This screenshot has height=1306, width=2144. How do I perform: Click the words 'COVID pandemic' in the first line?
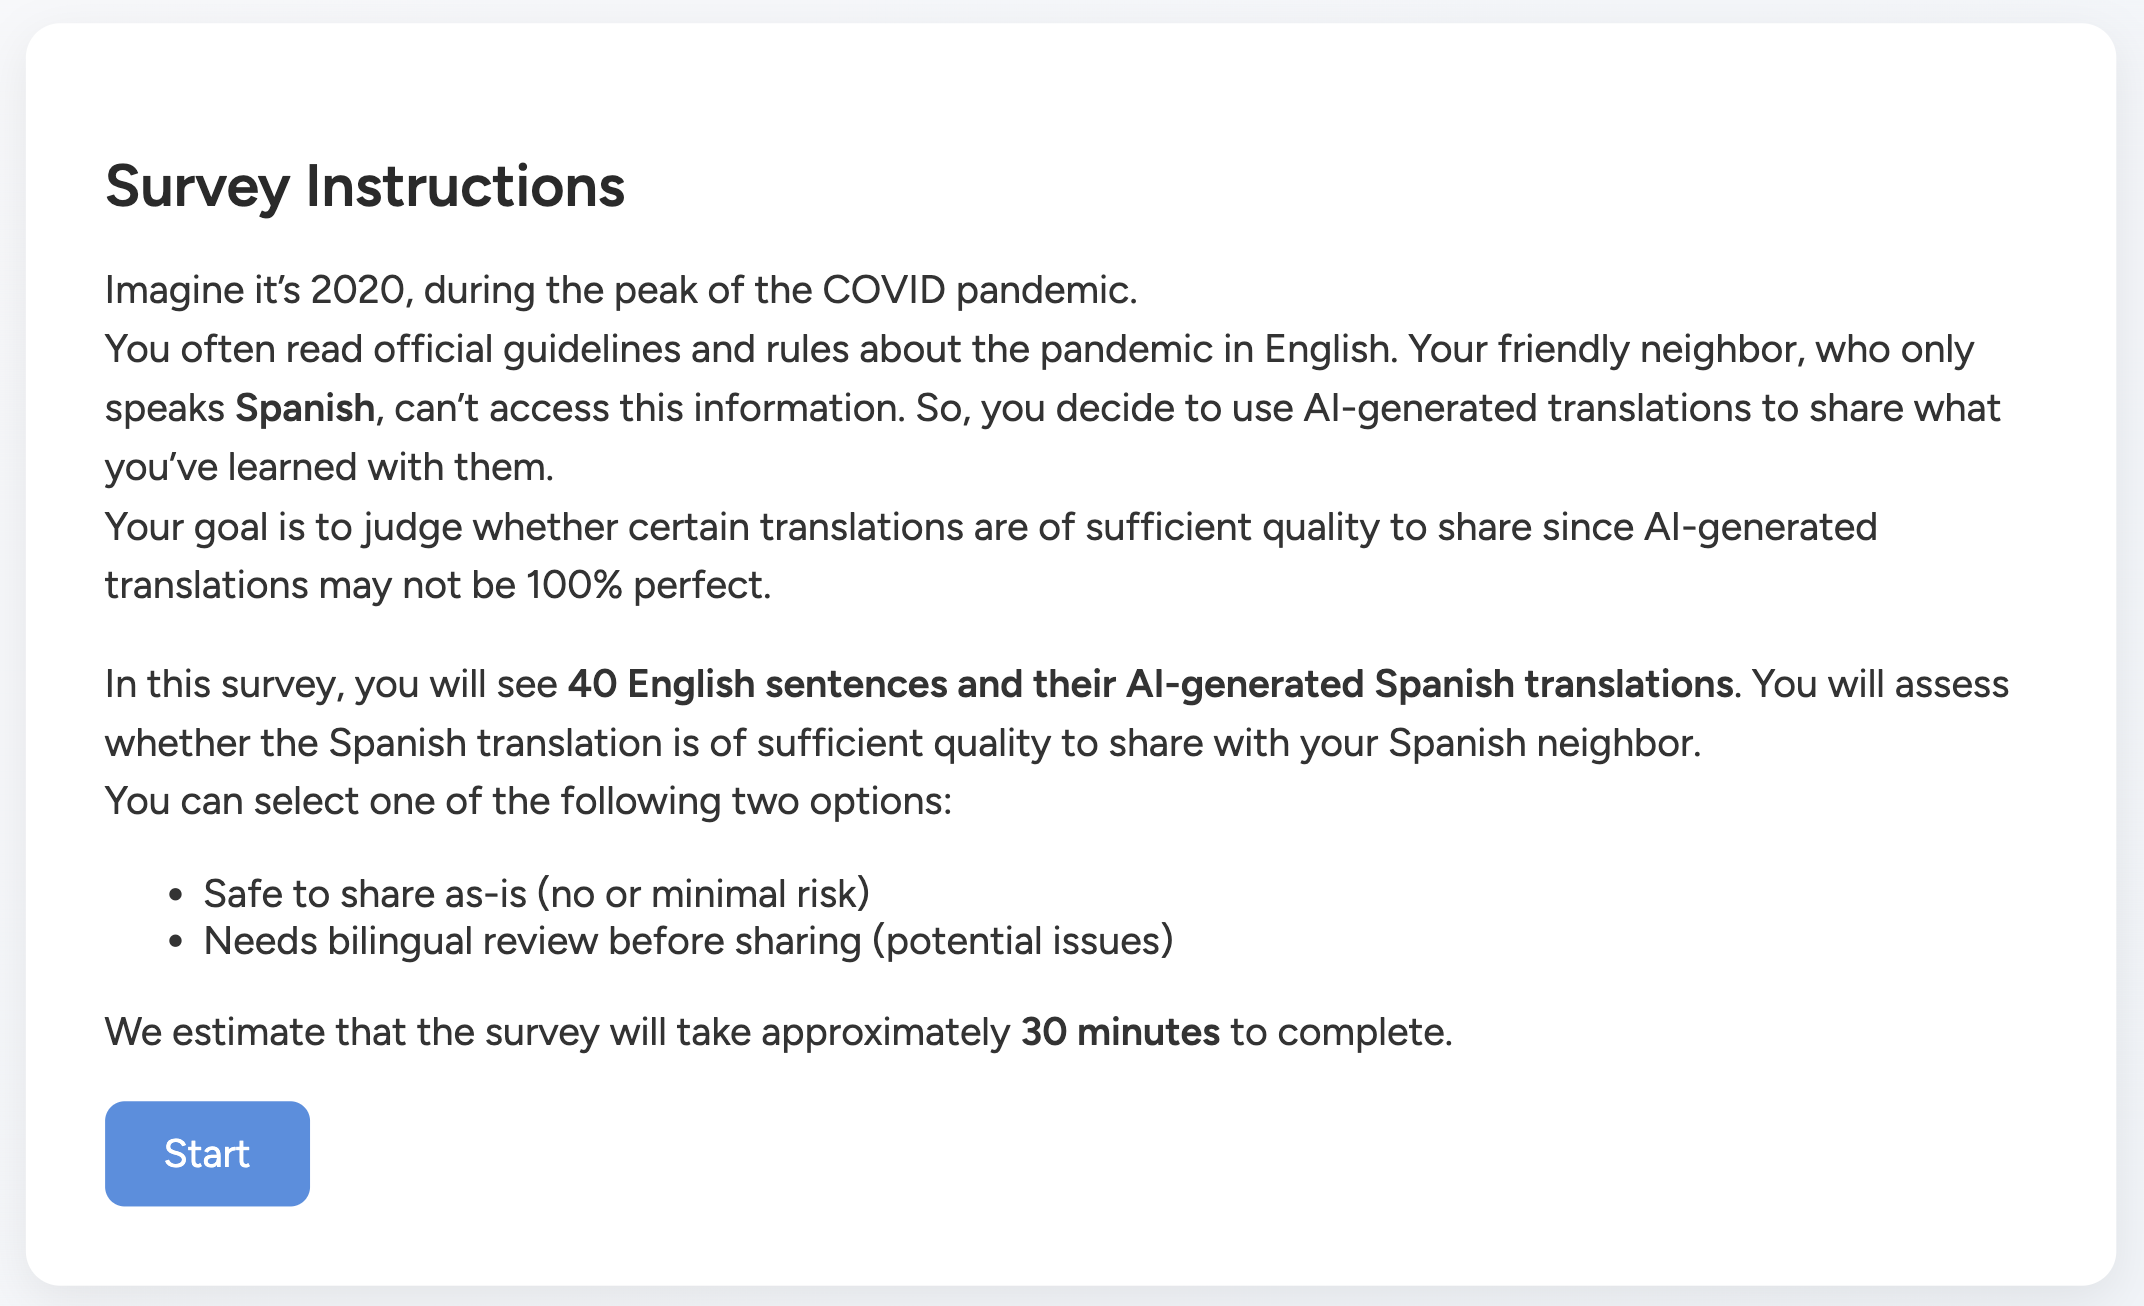[978, 290]
